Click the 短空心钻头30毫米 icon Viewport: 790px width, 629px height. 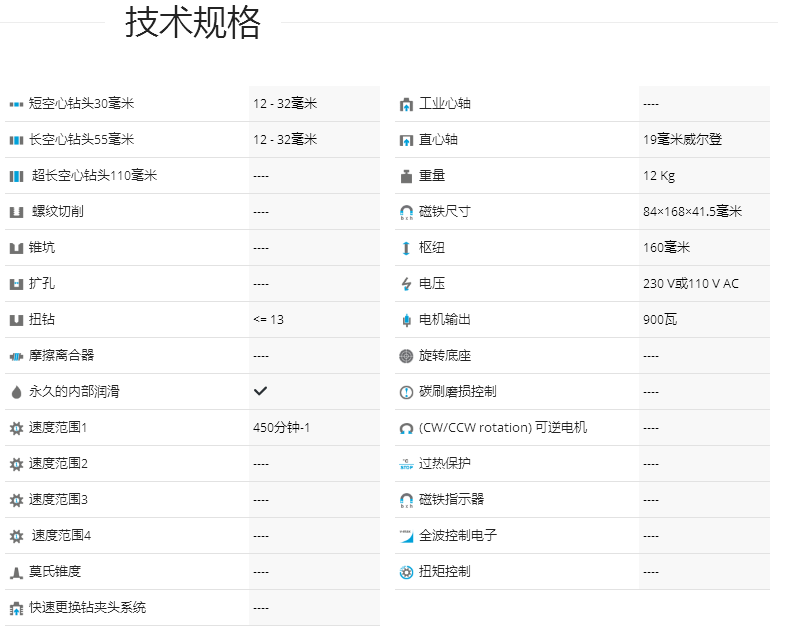point(16,104)
